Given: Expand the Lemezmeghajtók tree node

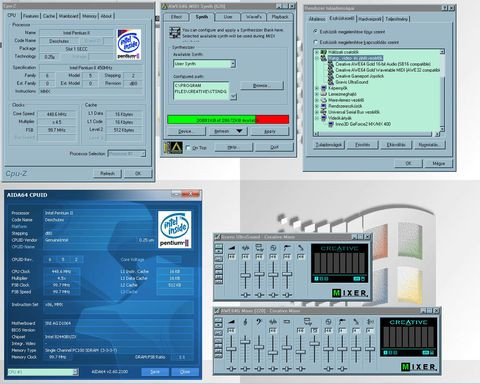Looking at the screenshot, I should click(x=317, y=94).
